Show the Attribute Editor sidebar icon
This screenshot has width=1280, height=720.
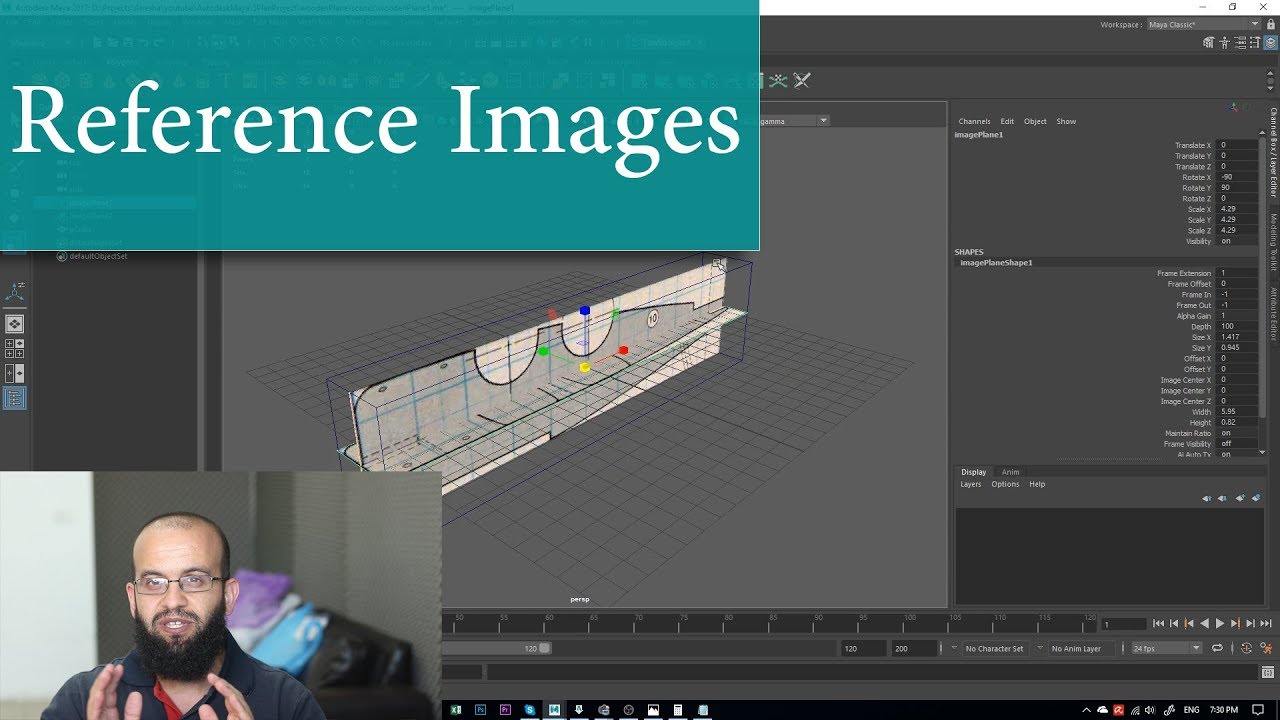click(1239, 43)
